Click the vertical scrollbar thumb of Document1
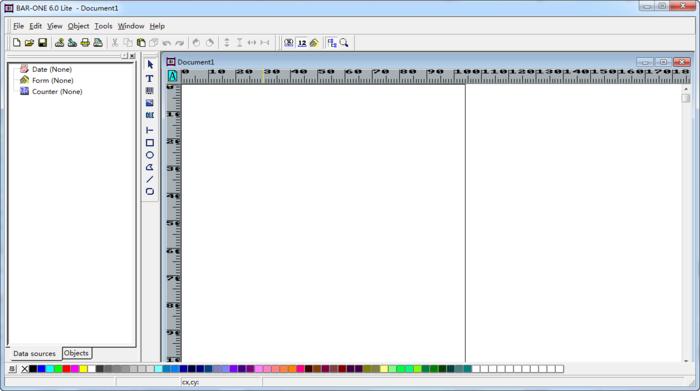Screen dimensions: 700x391 pyautogui.click(x=686, y=98)
